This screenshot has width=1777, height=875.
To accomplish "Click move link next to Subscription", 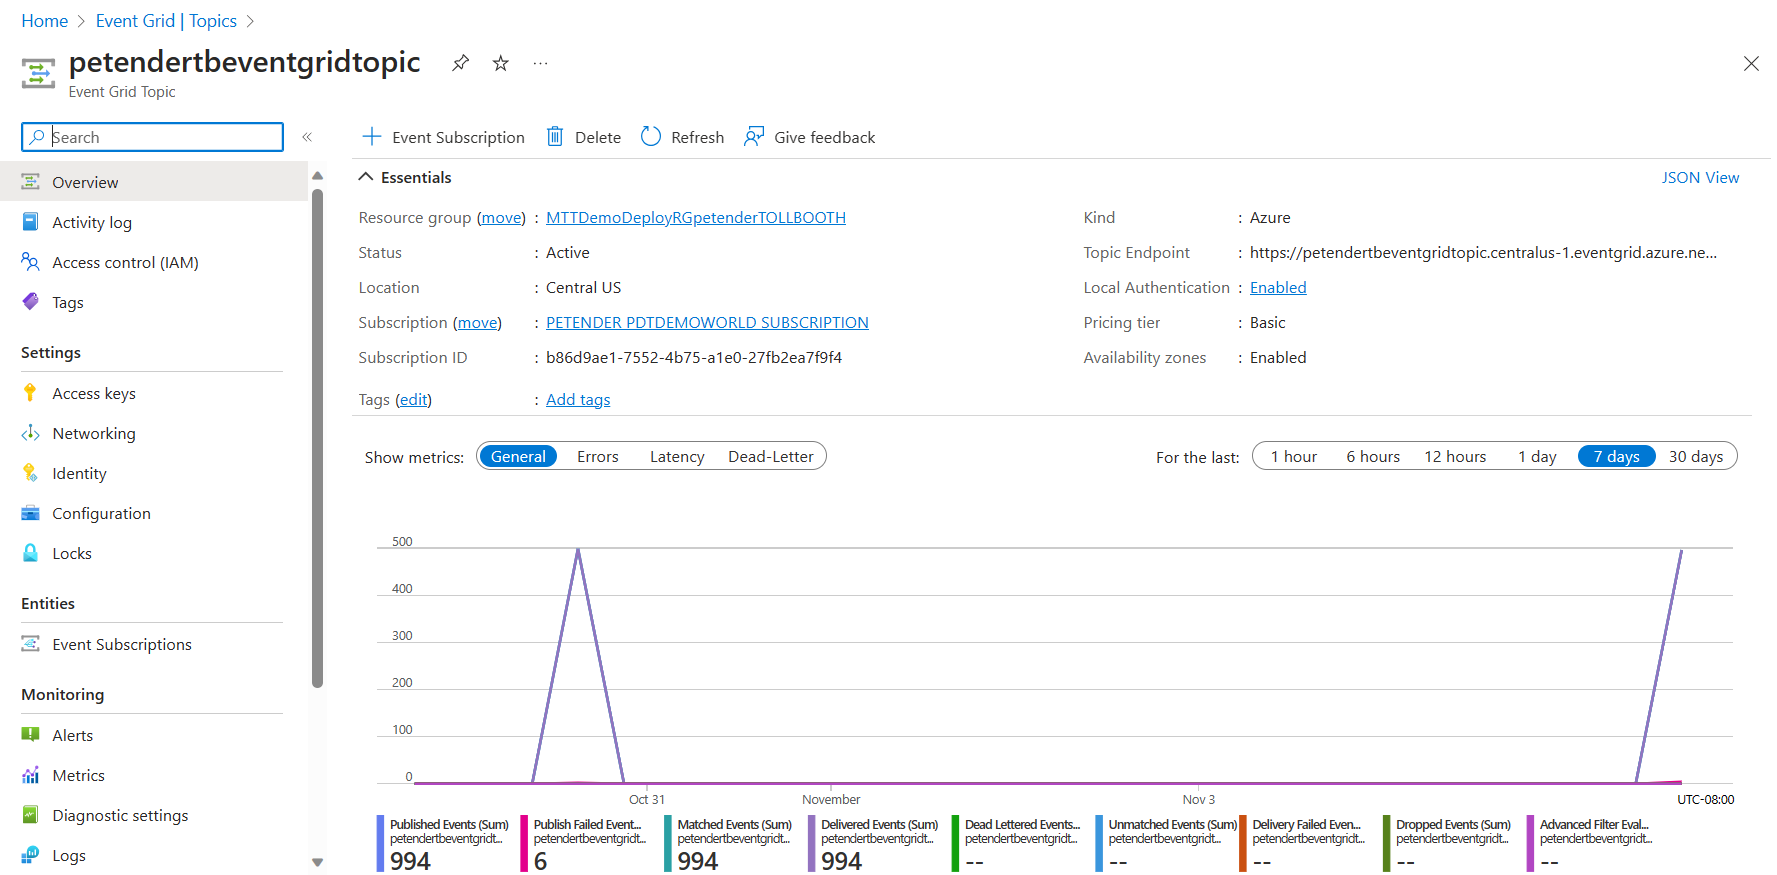I will tap(478, 322).
